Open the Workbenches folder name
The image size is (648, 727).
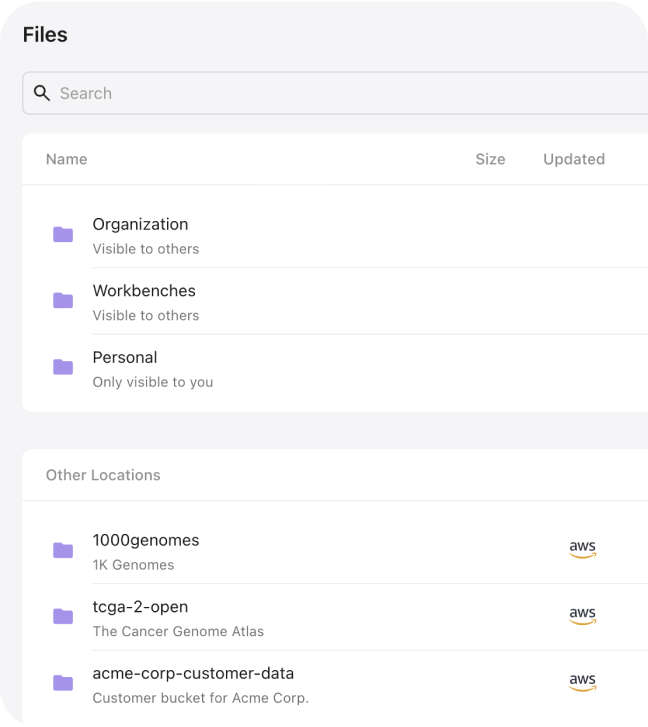point(144,291)
